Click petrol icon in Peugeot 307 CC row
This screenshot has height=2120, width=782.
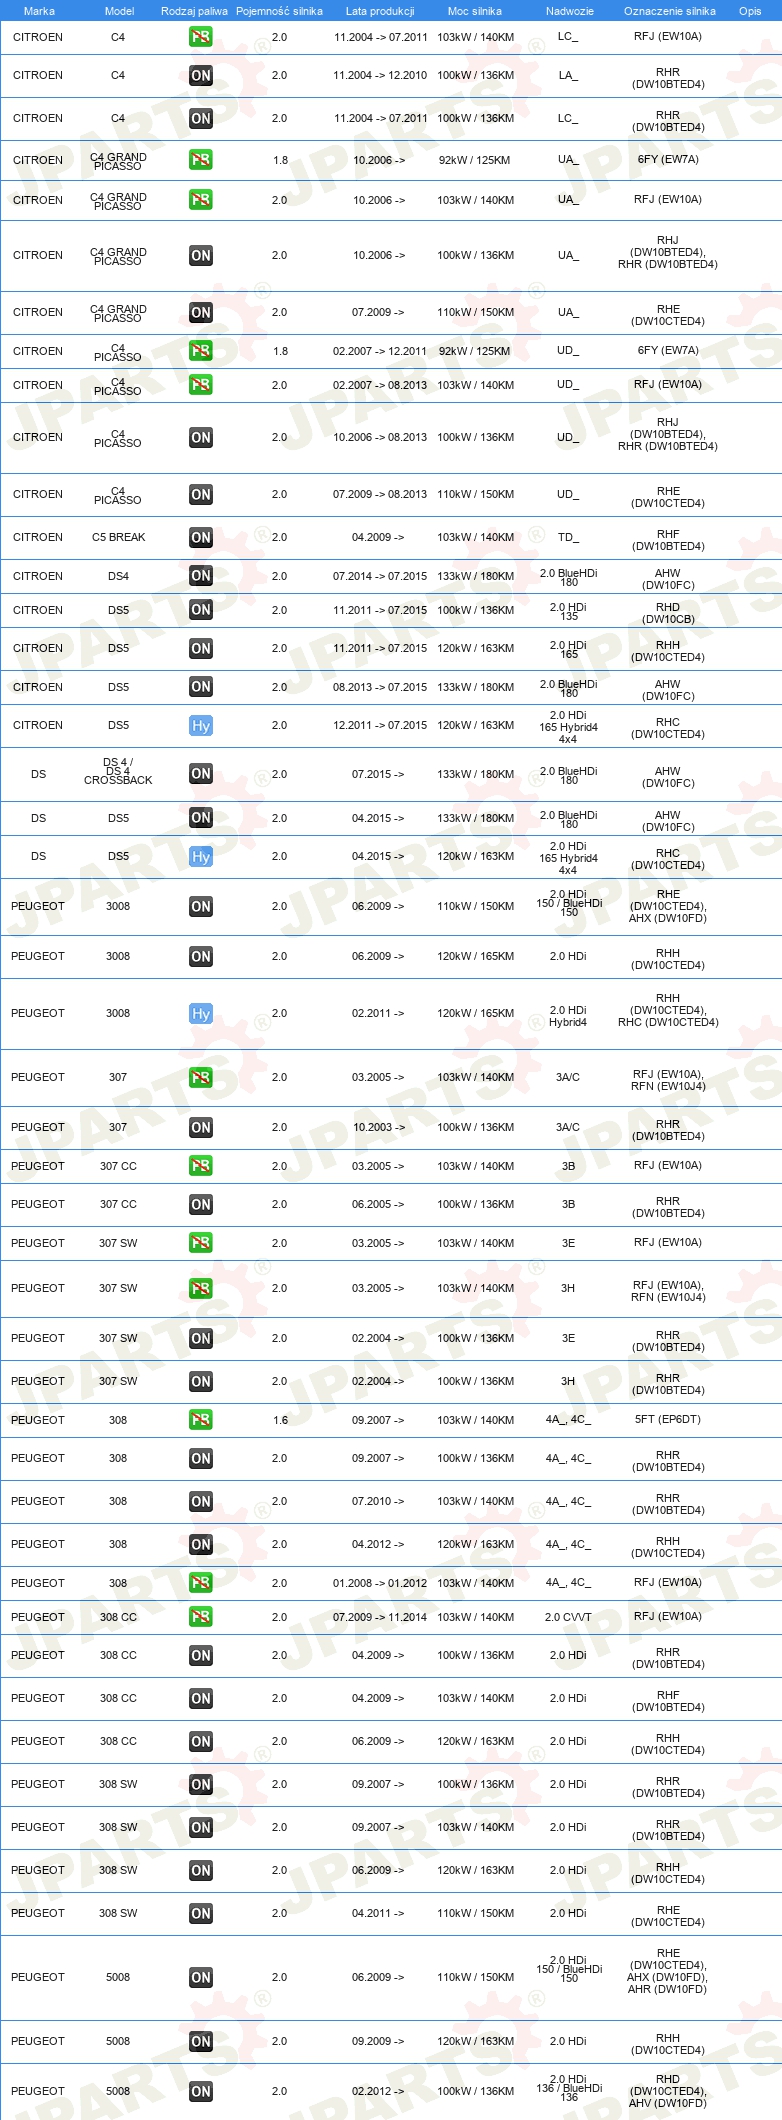(x=201, y=1166)
